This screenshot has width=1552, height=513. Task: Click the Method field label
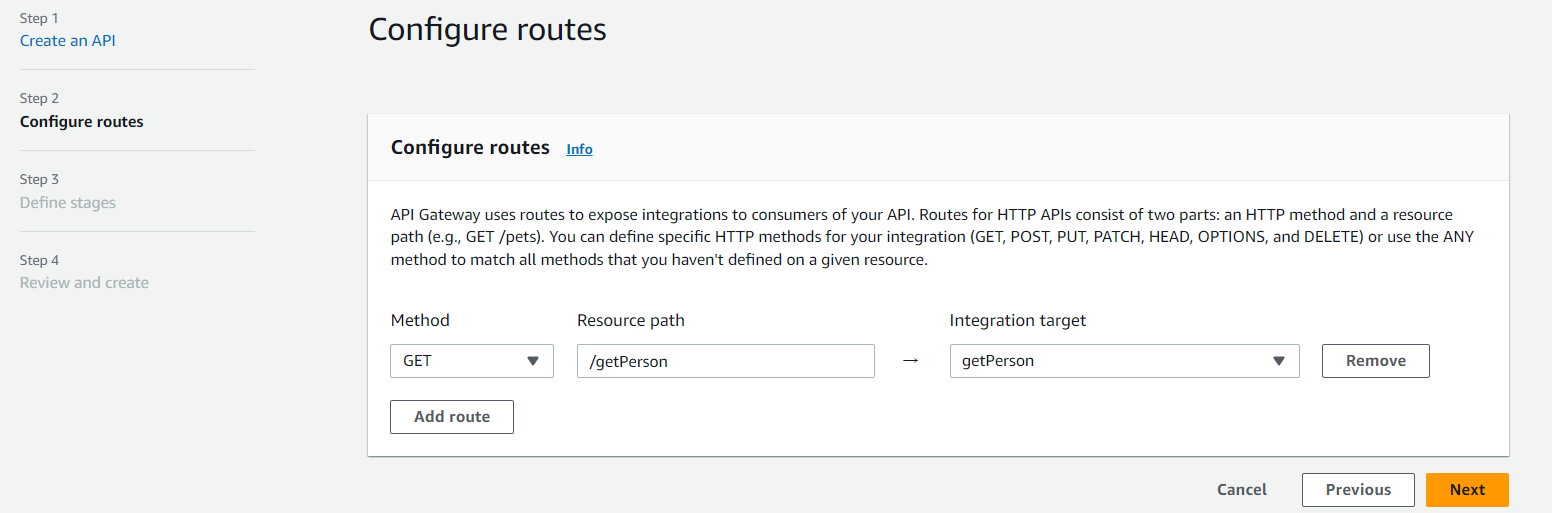(420, 321)
